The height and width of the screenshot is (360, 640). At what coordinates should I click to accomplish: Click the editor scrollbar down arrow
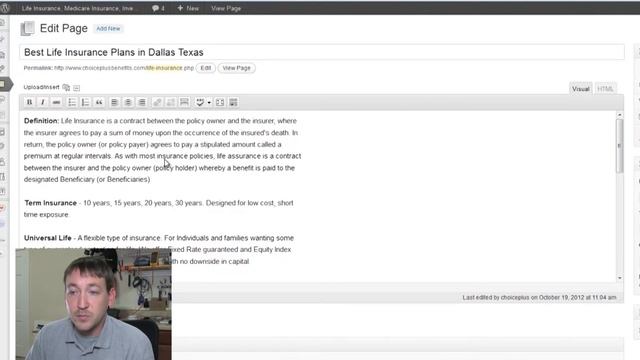pos(620,278)
